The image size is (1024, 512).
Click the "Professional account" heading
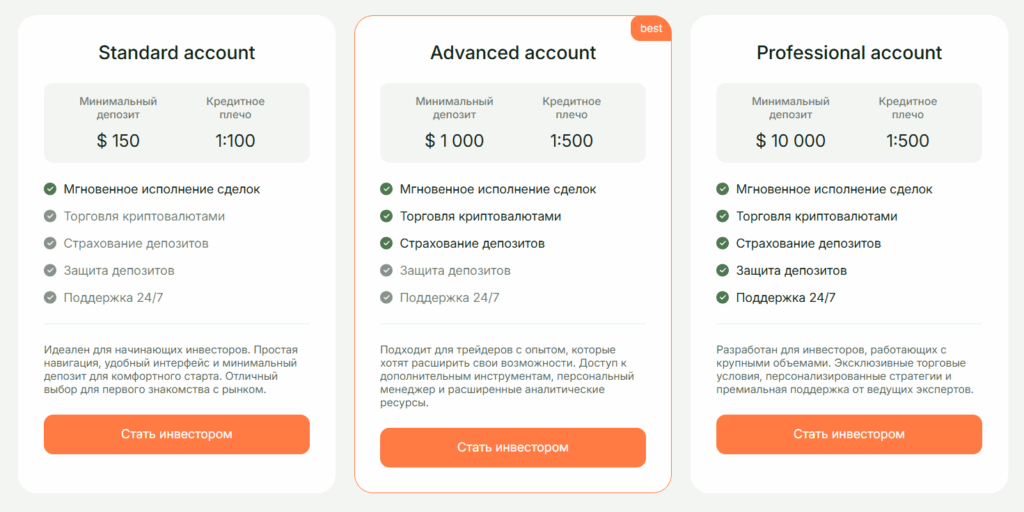849,53
